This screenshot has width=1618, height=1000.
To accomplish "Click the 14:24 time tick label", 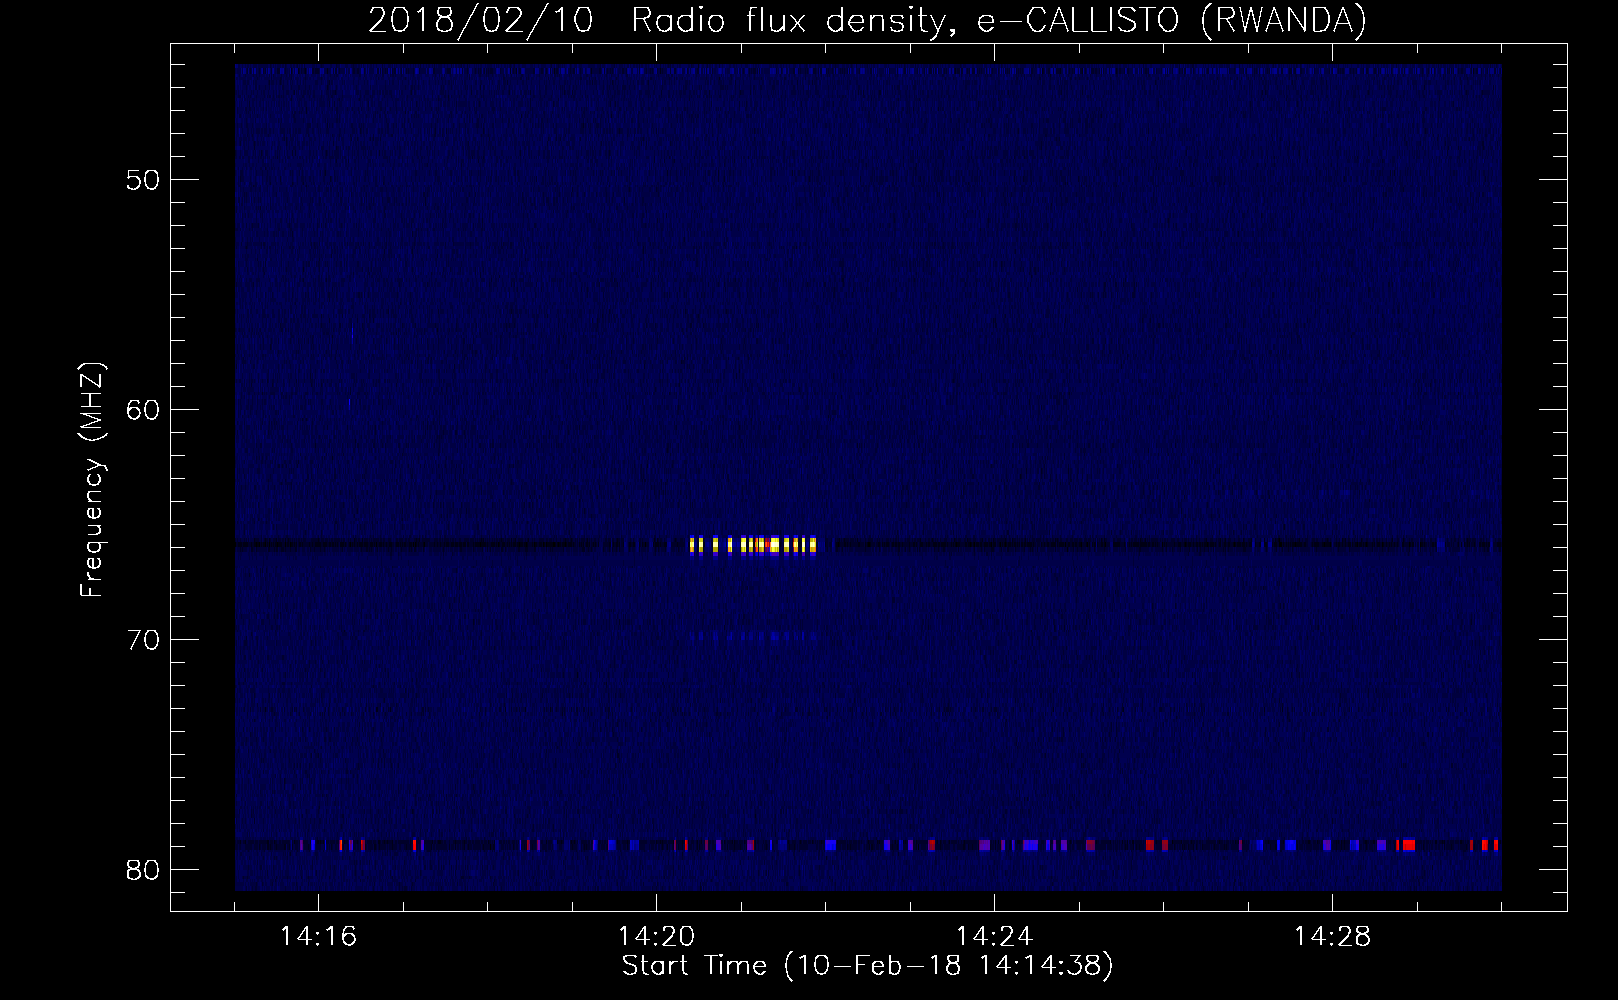I will coord(994,937).
